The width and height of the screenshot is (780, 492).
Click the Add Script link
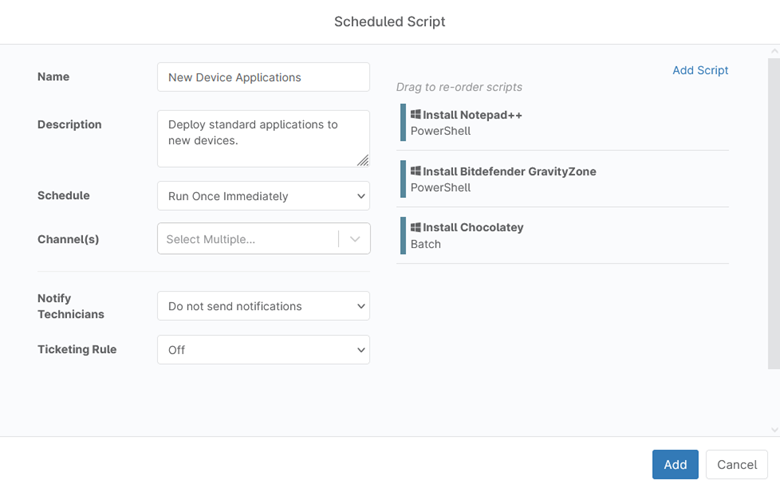tap(700, 71)
